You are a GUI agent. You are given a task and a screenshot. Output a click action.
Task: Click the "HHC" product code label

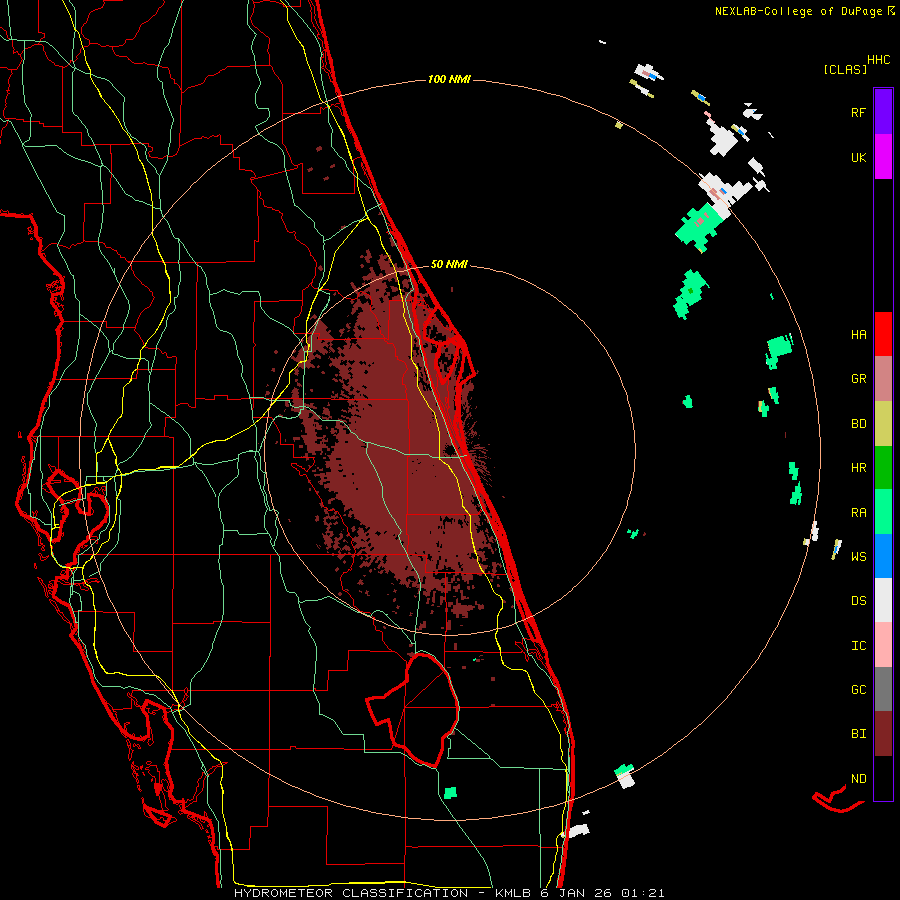click(x=879, y=60)
